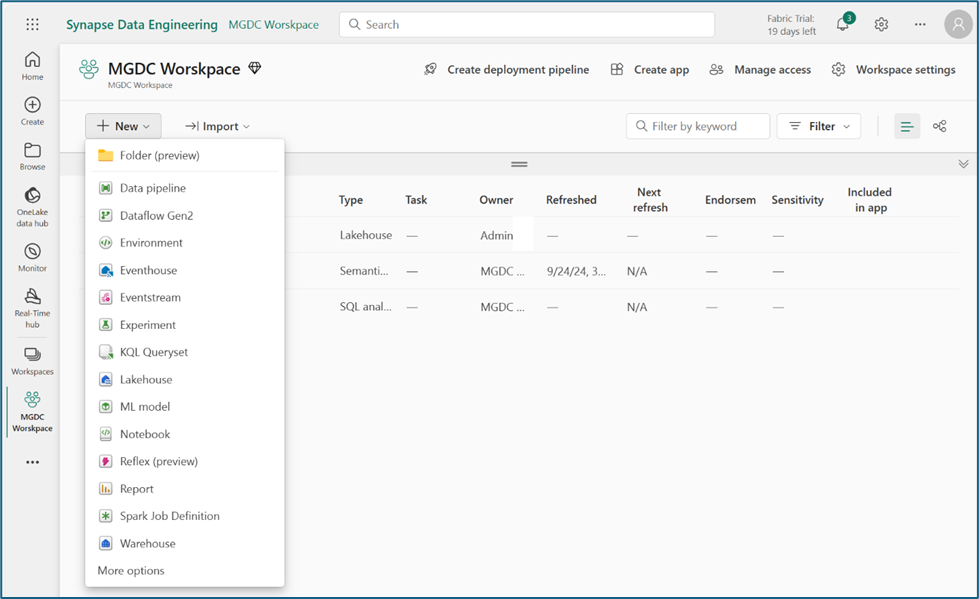Click the Fabric Trial days left text

(x=791, y=25)
